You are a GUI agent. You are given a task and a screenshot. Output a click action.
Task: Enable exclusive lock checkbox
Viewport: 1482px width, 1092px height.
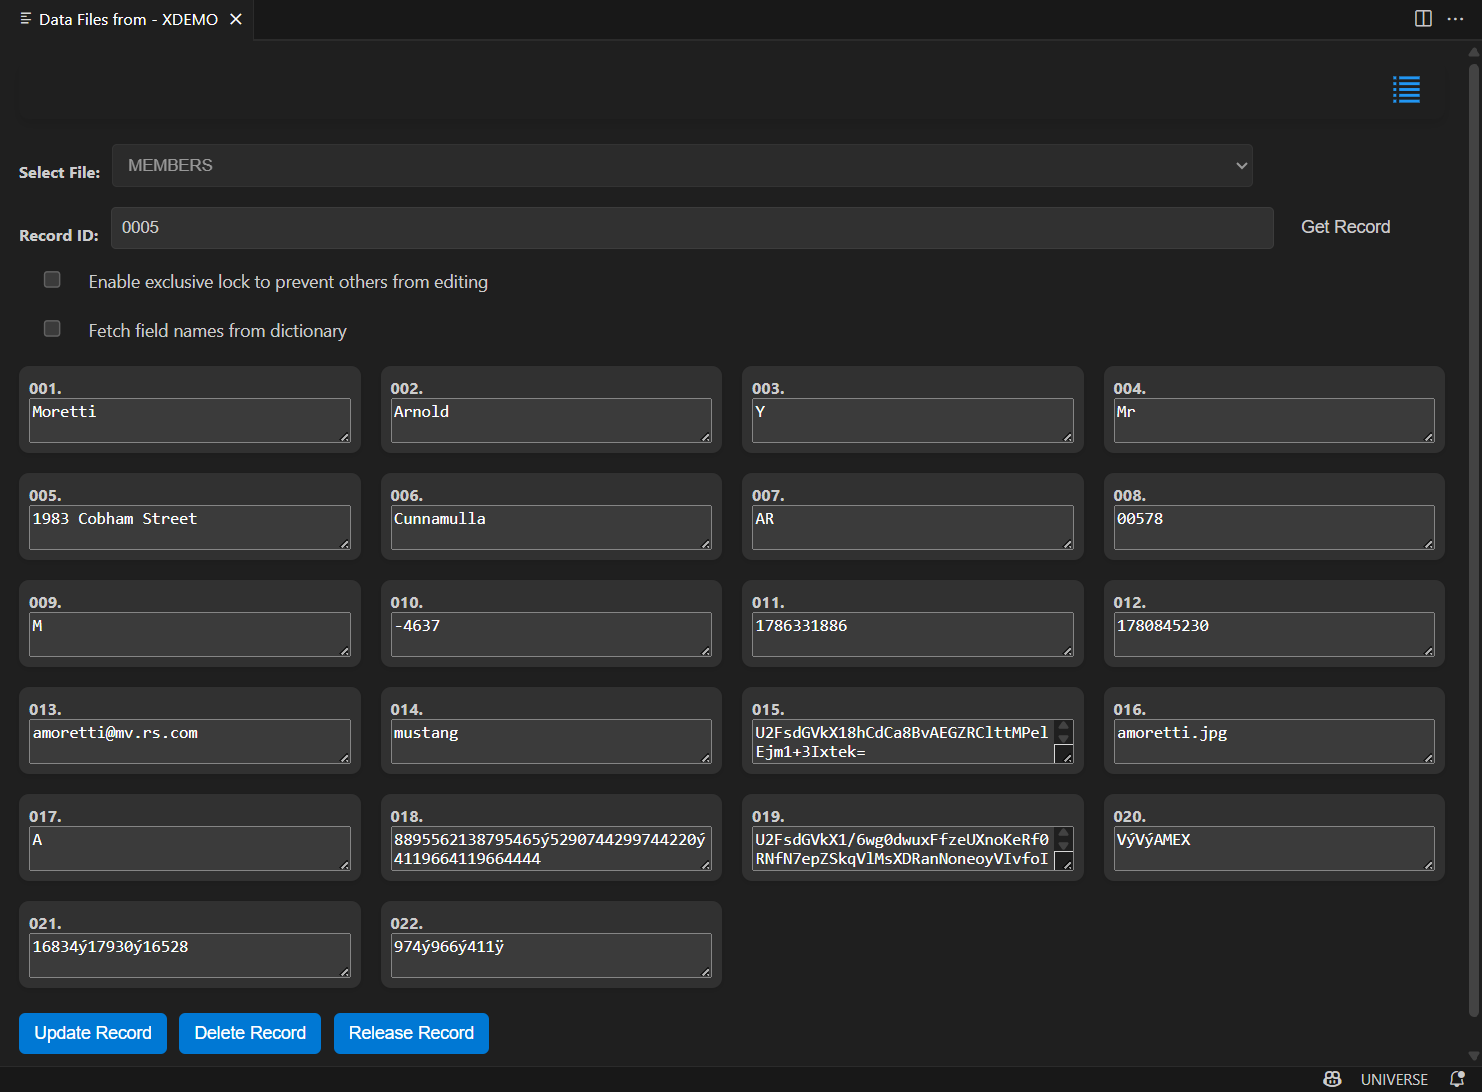coord(52,280)
